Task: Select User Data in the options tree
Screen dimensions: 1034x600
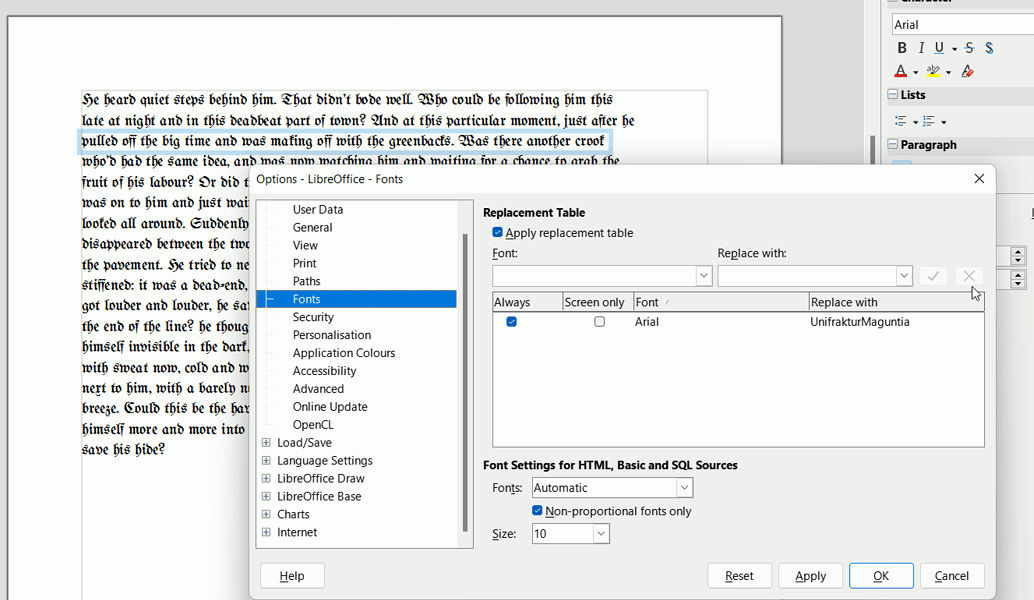Action: click(x=318, y=209)
